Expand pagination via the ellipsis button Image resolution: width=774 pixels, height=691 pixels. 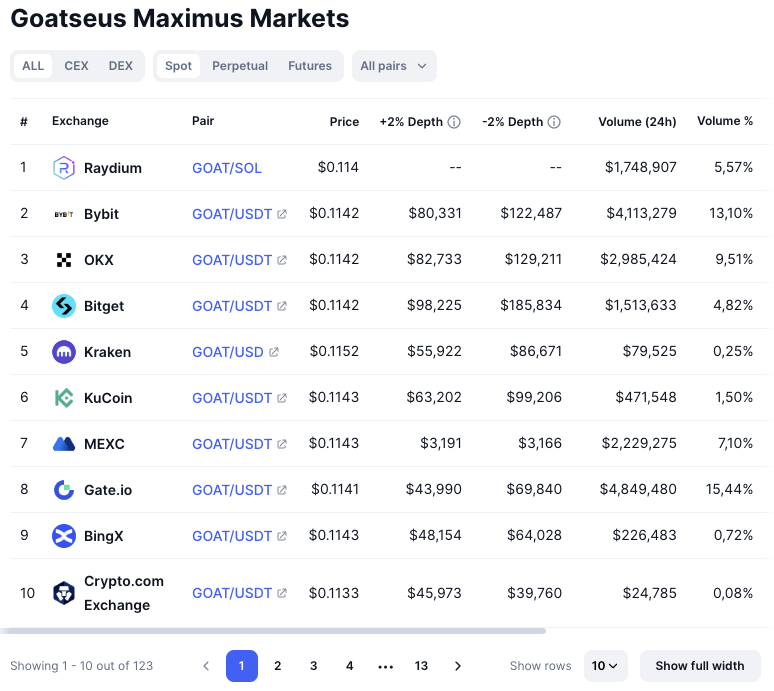pyautogui.click(x=385, y=666)
